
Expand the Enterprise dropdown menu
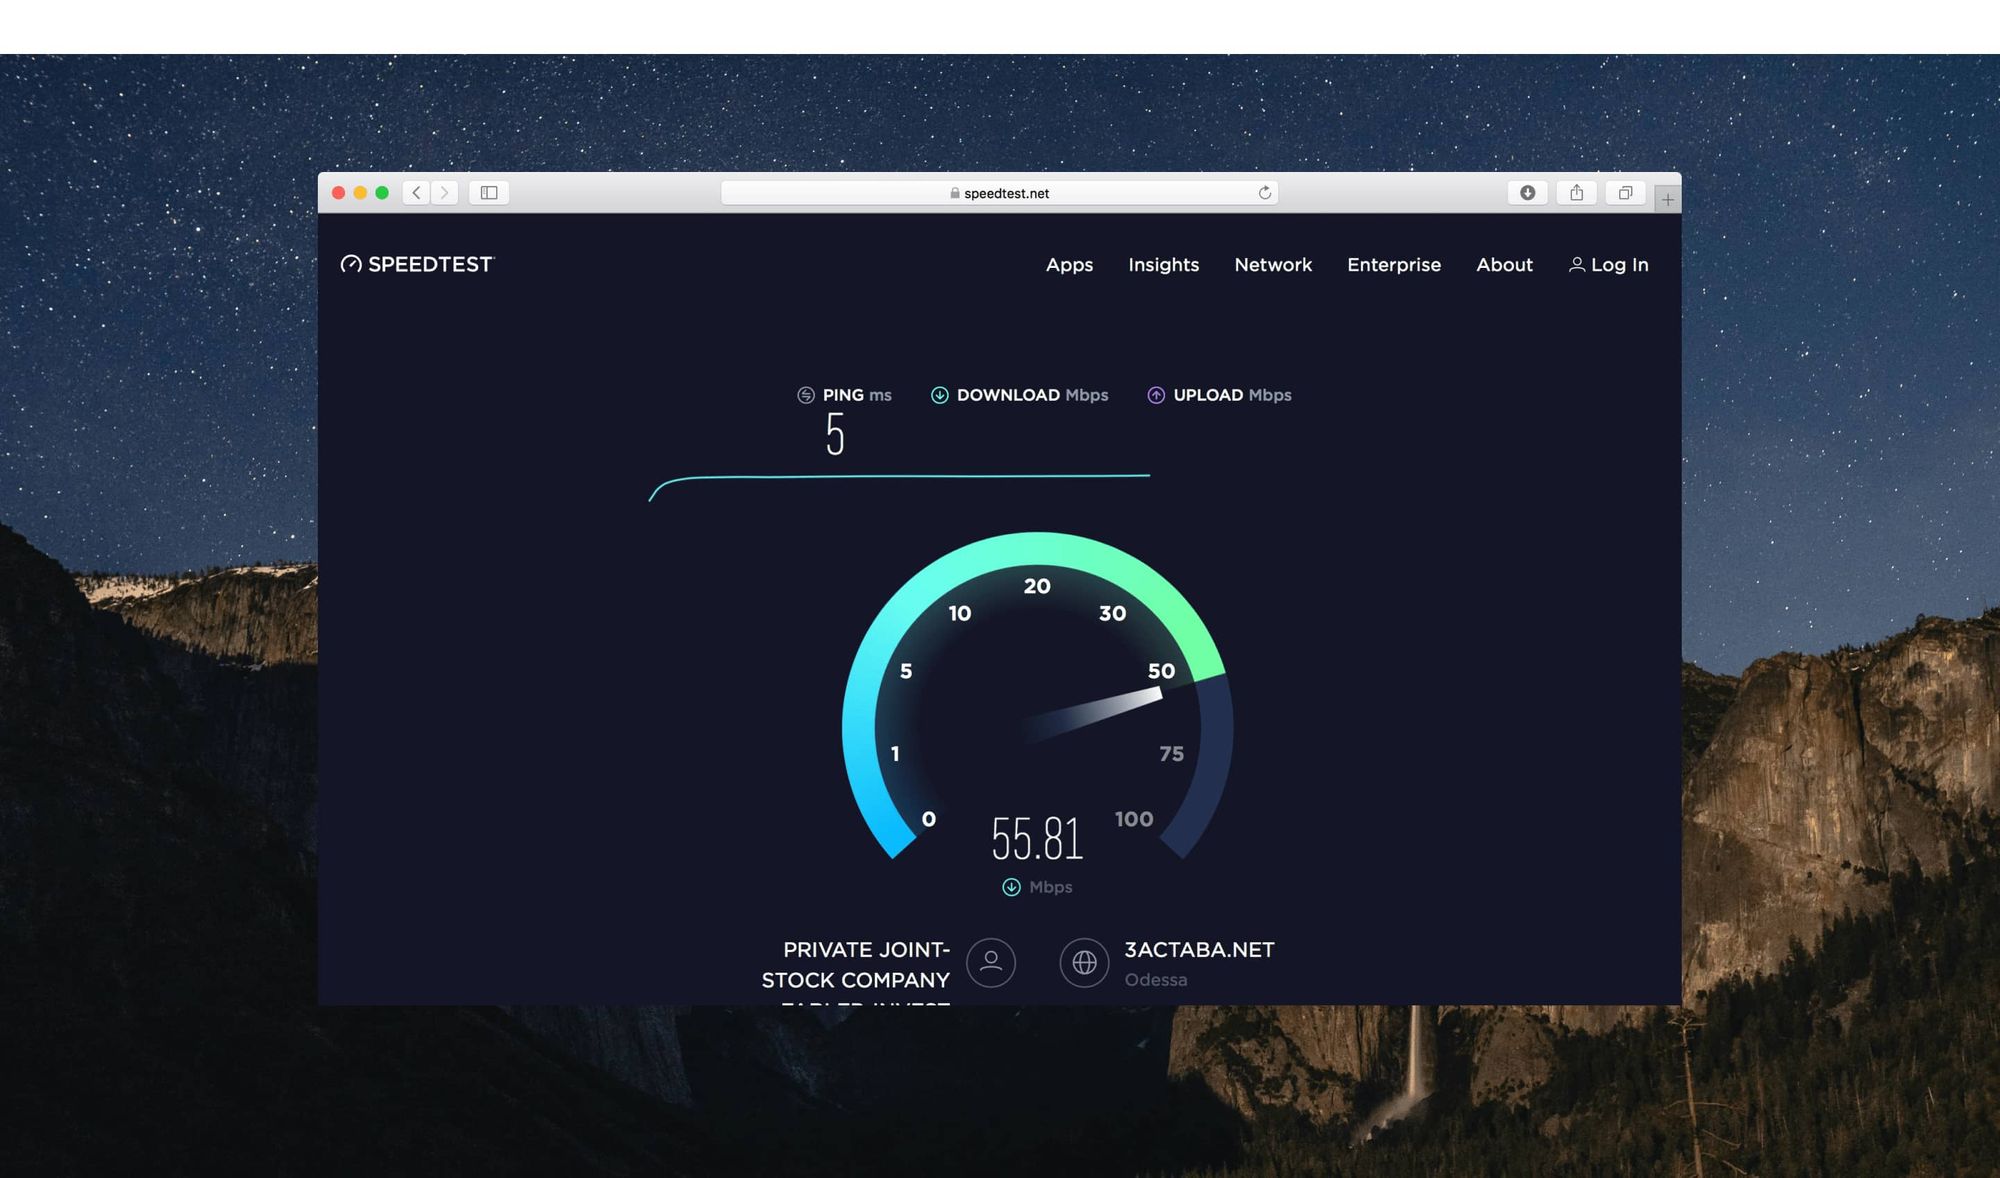coord(1393,265)
